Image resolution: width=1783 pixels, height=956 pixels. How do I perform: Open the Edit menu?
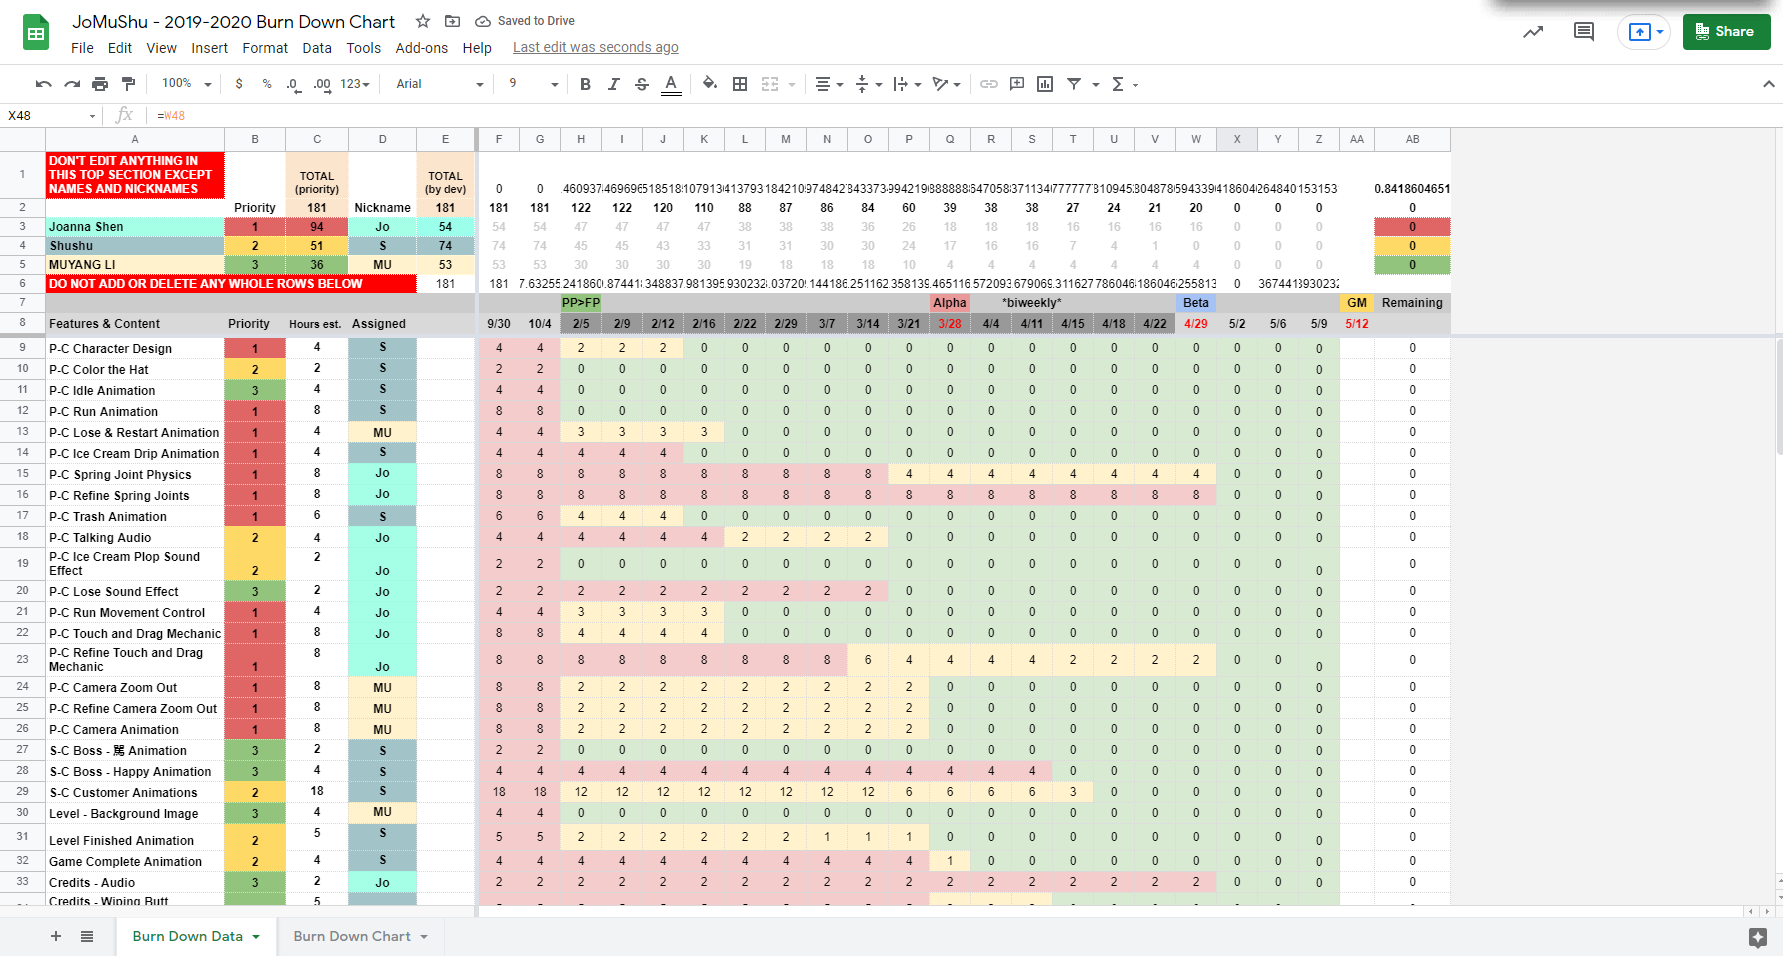tap(120, 48)
